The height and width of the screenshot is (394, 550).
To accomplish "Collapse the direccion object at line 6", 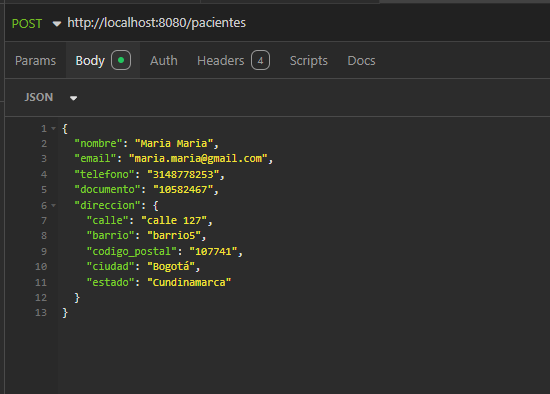I will click(53, 205).
